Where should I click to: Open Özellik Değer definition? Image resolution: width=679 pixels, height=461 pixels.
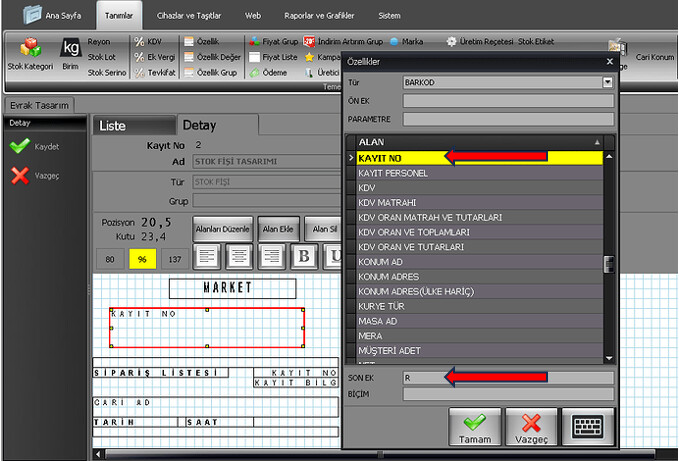[x=212, y=57]
